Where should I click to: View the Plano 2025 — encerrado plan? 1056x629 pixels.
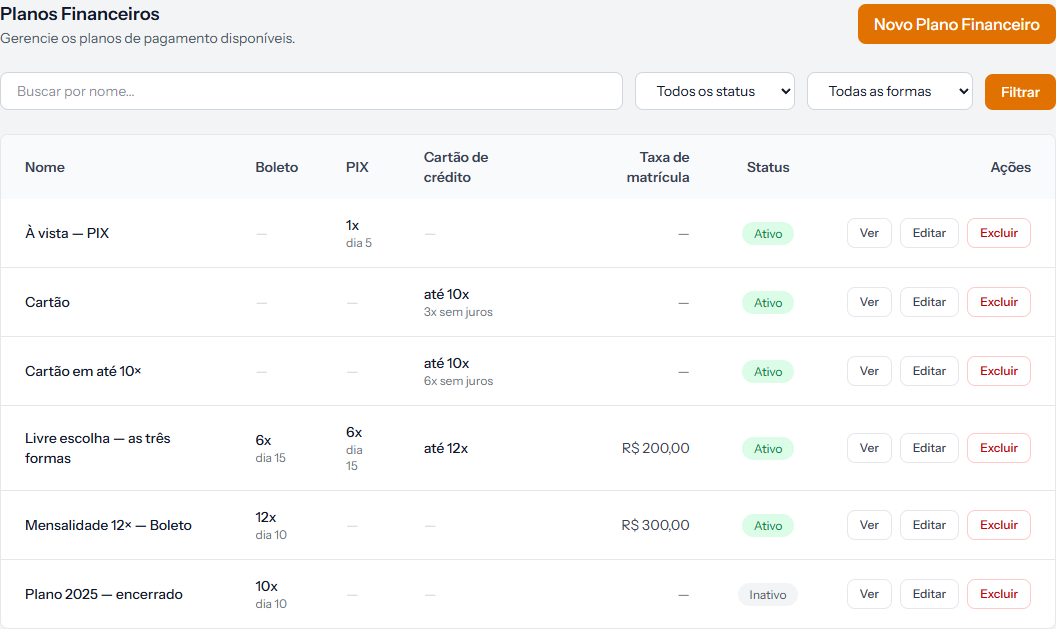869,594
